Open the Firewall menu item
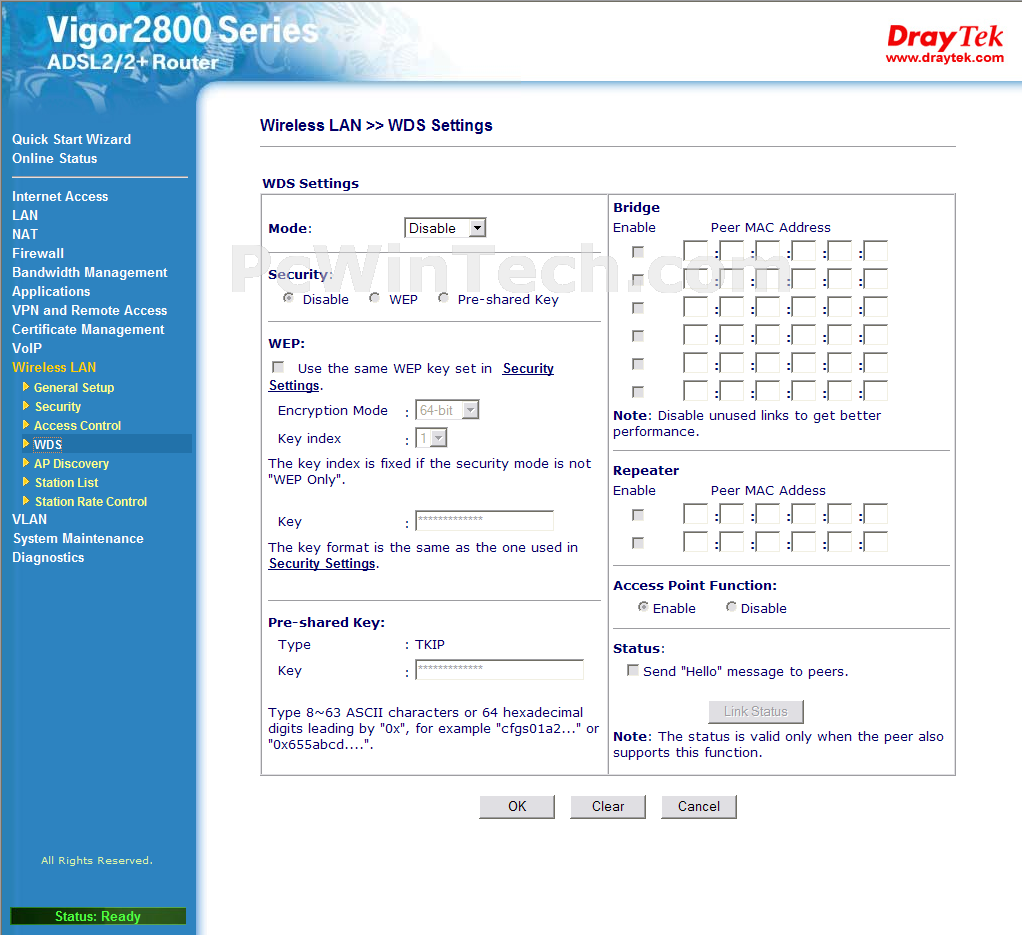 click(x=38, y=253)
